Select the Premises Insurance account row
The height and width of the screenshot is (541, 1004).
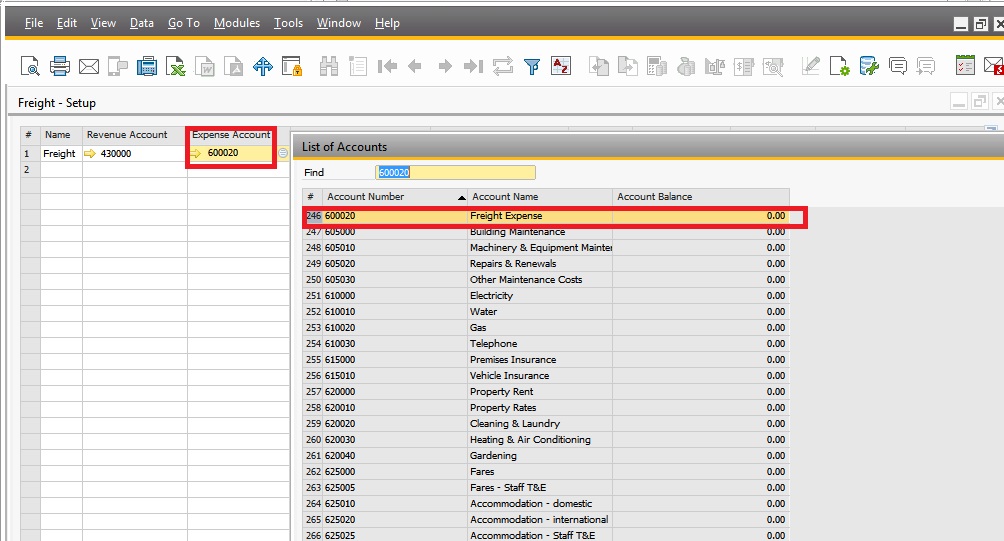546,360
